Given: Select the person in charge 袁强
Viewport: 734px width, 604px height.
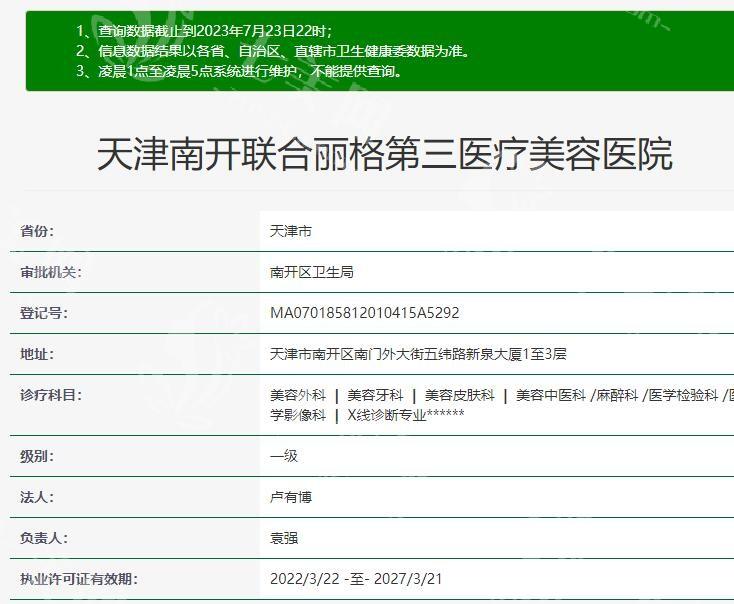Looking at the screenshot, I should [284, 538].
